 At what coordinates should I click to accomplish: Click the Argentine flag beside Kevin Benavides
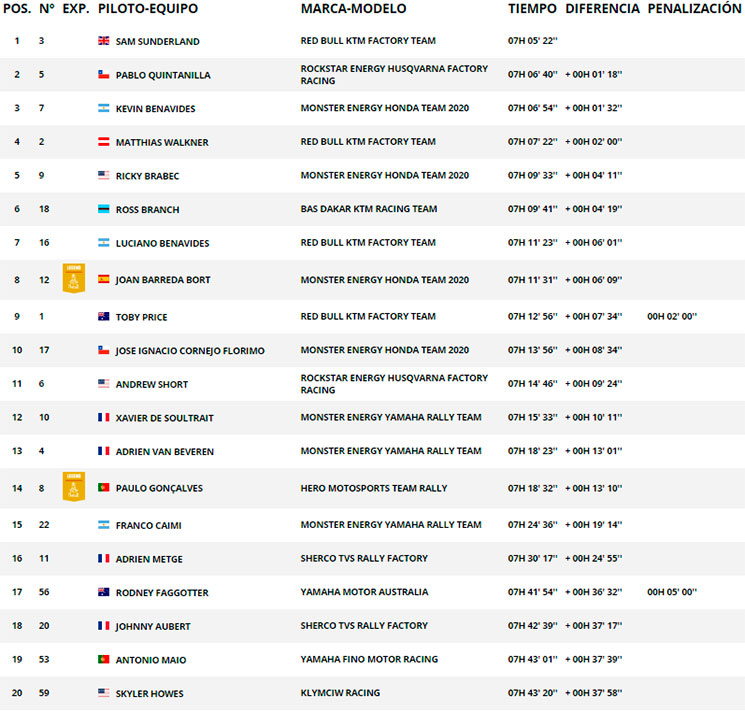point(104,108)
